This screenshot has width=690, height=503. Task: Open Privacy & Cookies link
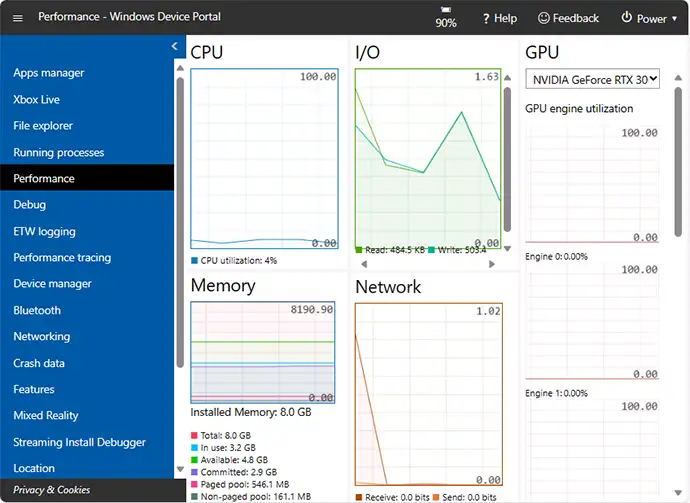click(51, 490)
